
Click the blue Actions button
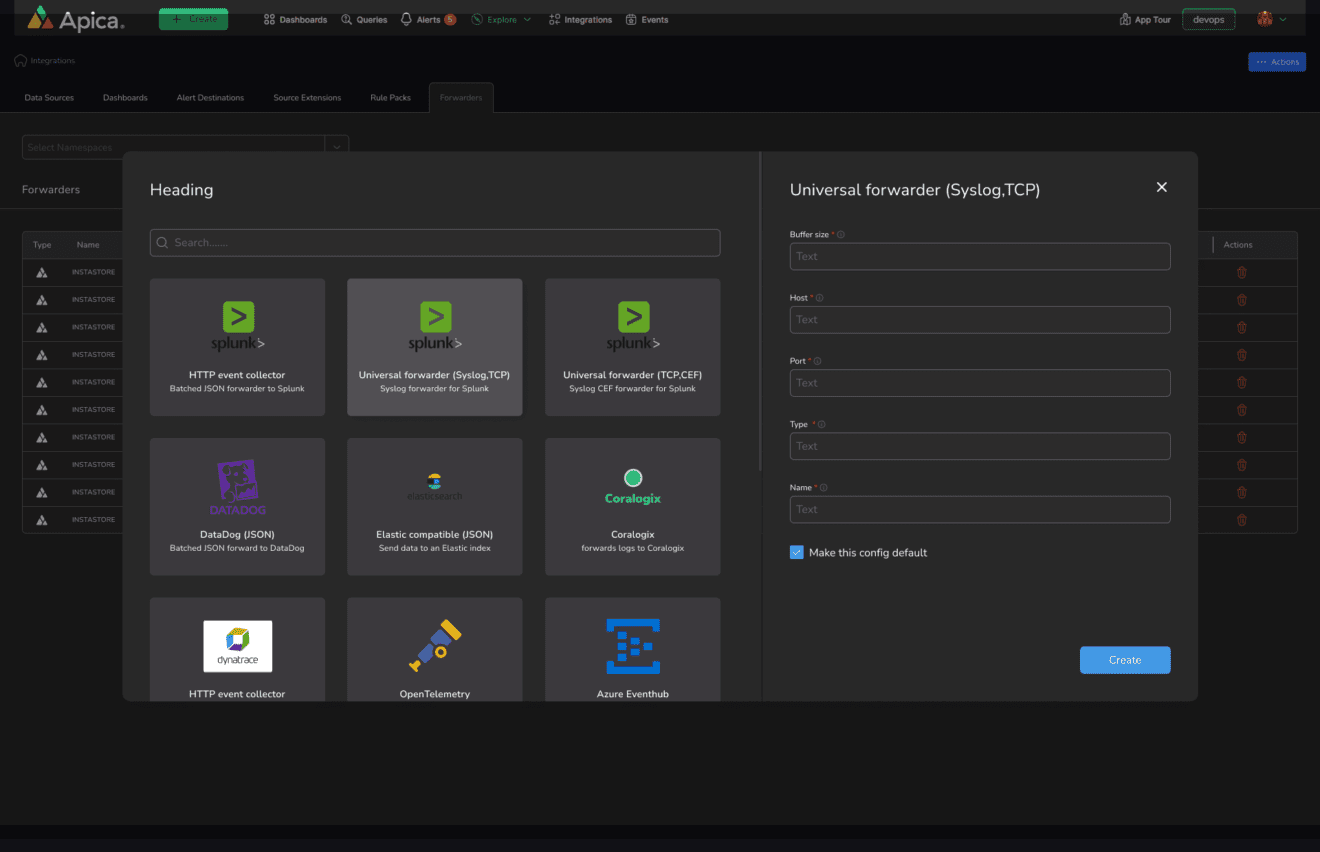pos(1277,62)
